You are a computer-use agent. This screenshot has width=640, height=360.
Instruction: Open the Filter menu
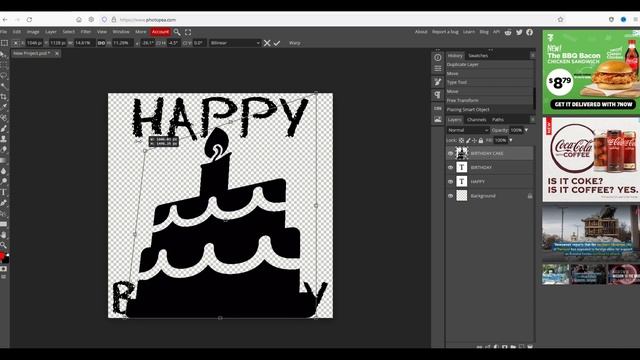86,32
